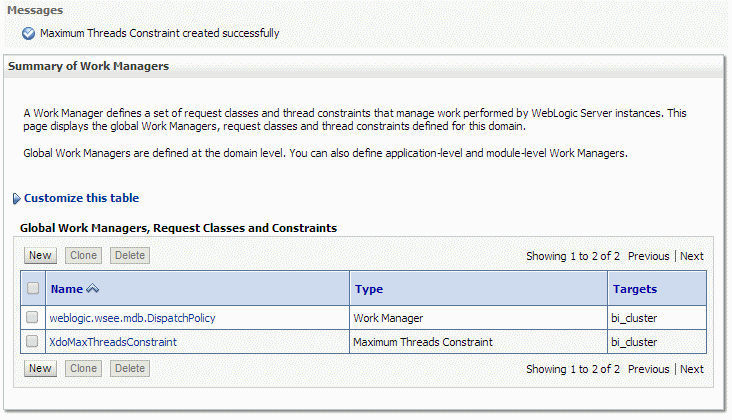The image size is (732, 420).
Task: Check the XdoMaxThreadsConstraint row checkbox
Action: pos(32,341)
